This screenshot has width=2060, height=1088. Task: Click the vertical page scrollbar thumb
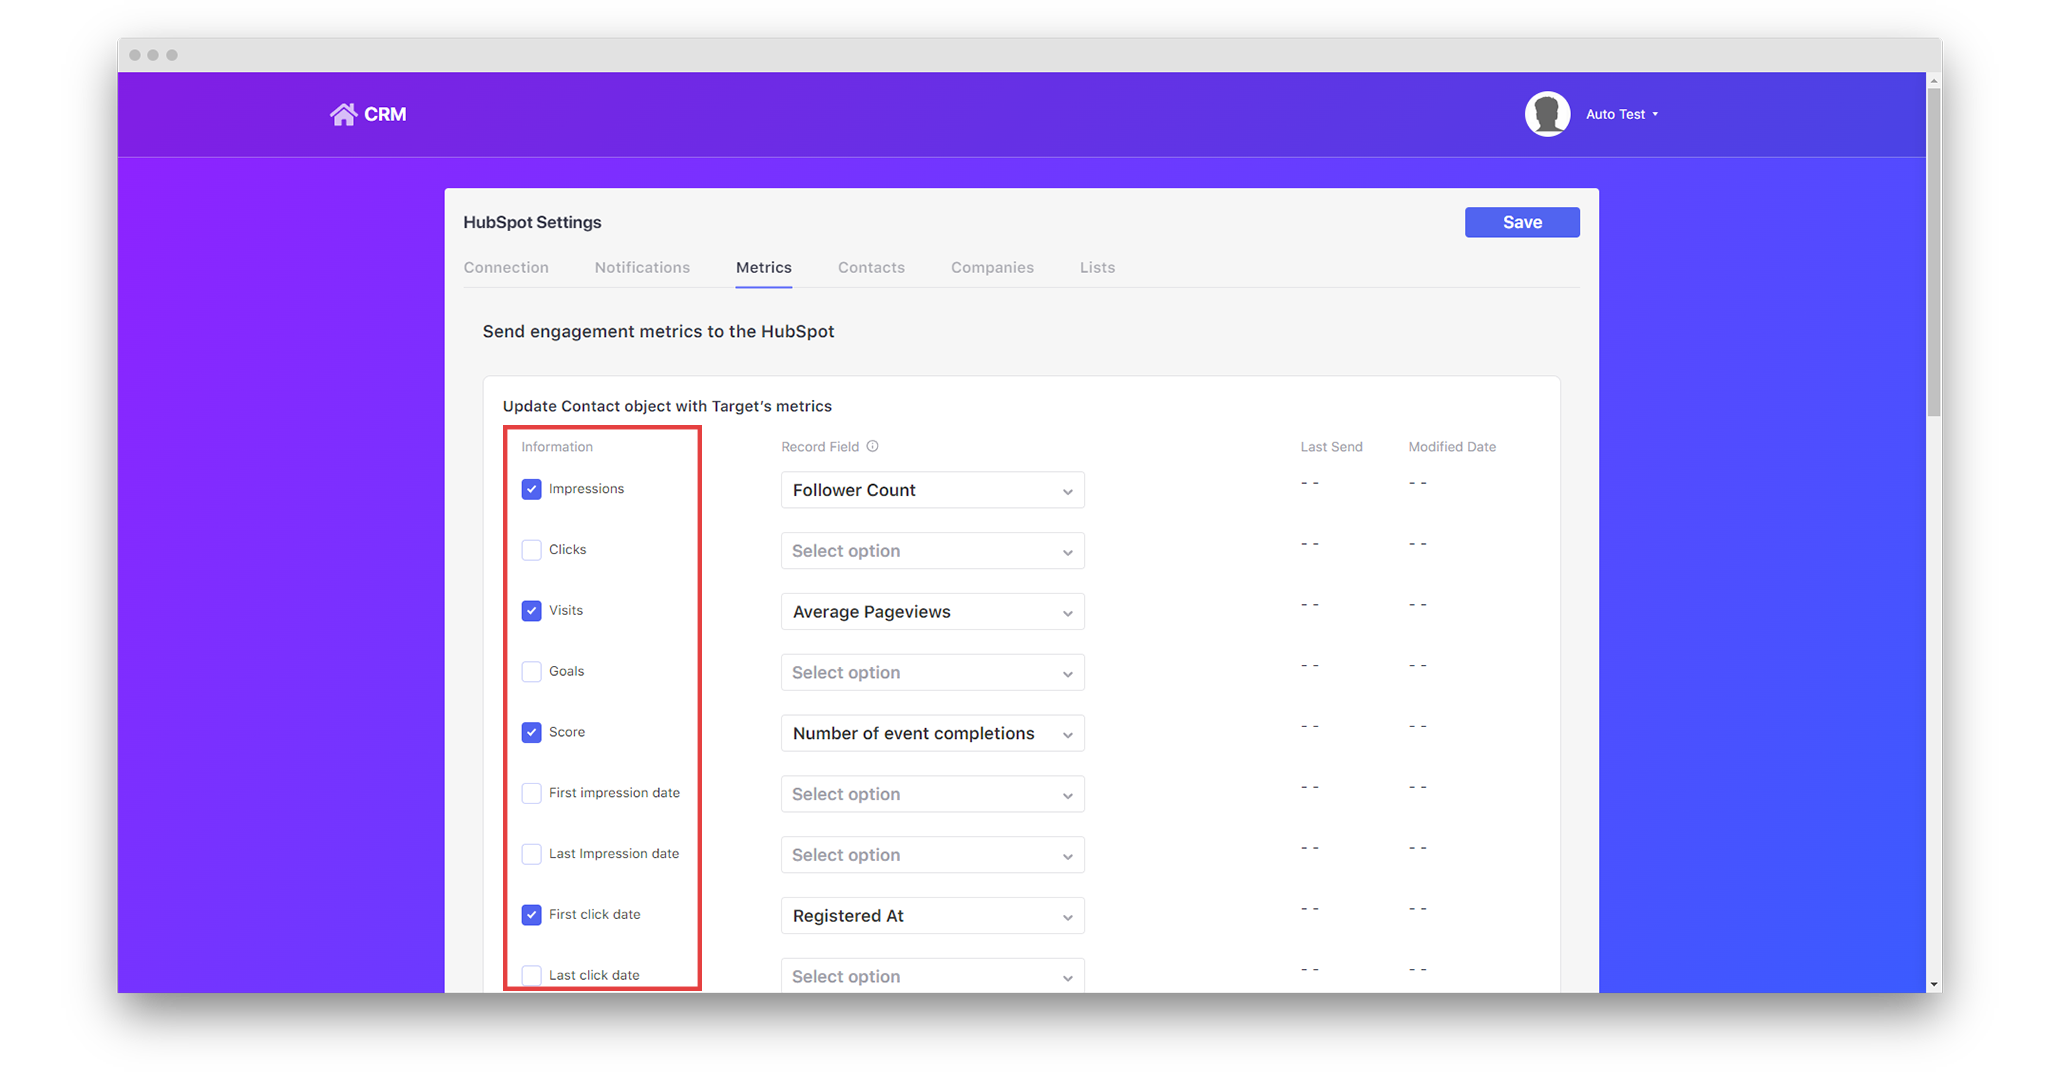tap(1934, 250)
